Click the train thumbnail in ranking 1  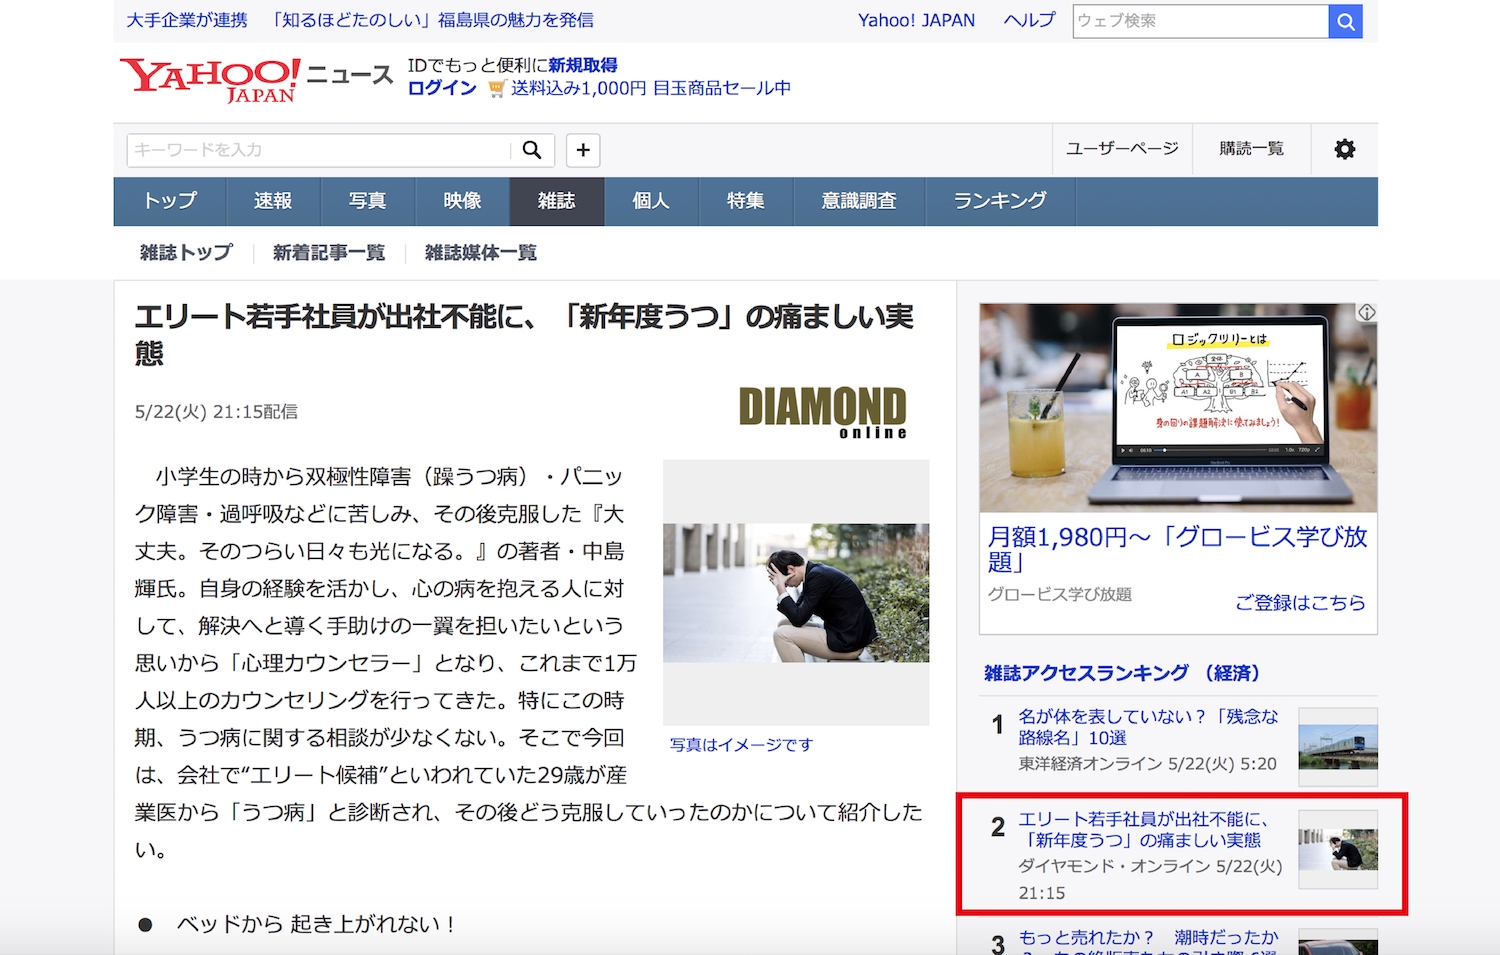tap(1338, 746)
